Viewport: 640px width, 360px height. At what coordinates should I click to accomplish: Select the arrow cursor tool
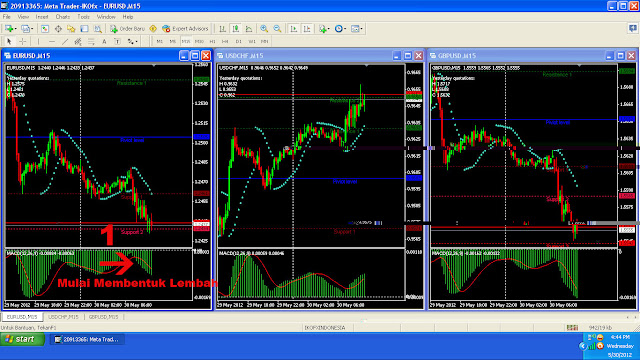tap(9, 41)
